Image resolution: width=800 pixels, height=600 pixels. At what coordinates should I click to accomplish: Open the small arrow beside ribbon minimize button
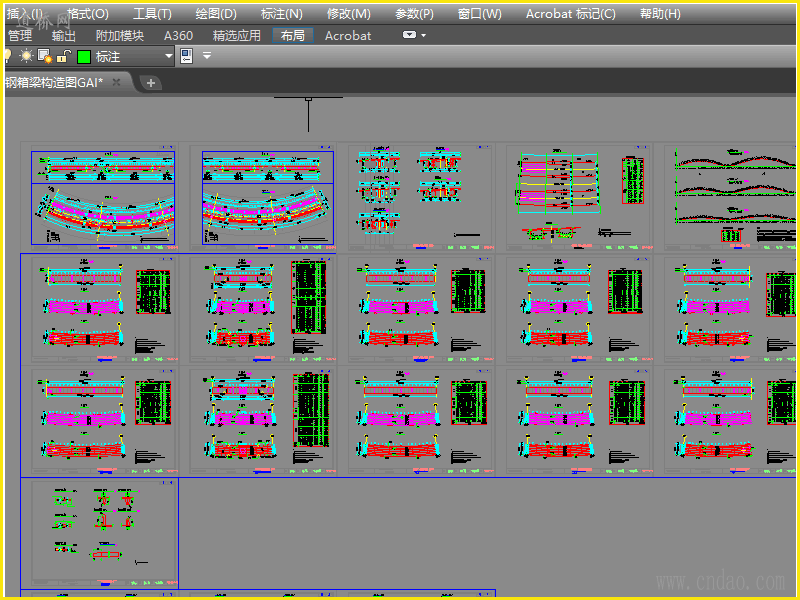pos(424,35)
